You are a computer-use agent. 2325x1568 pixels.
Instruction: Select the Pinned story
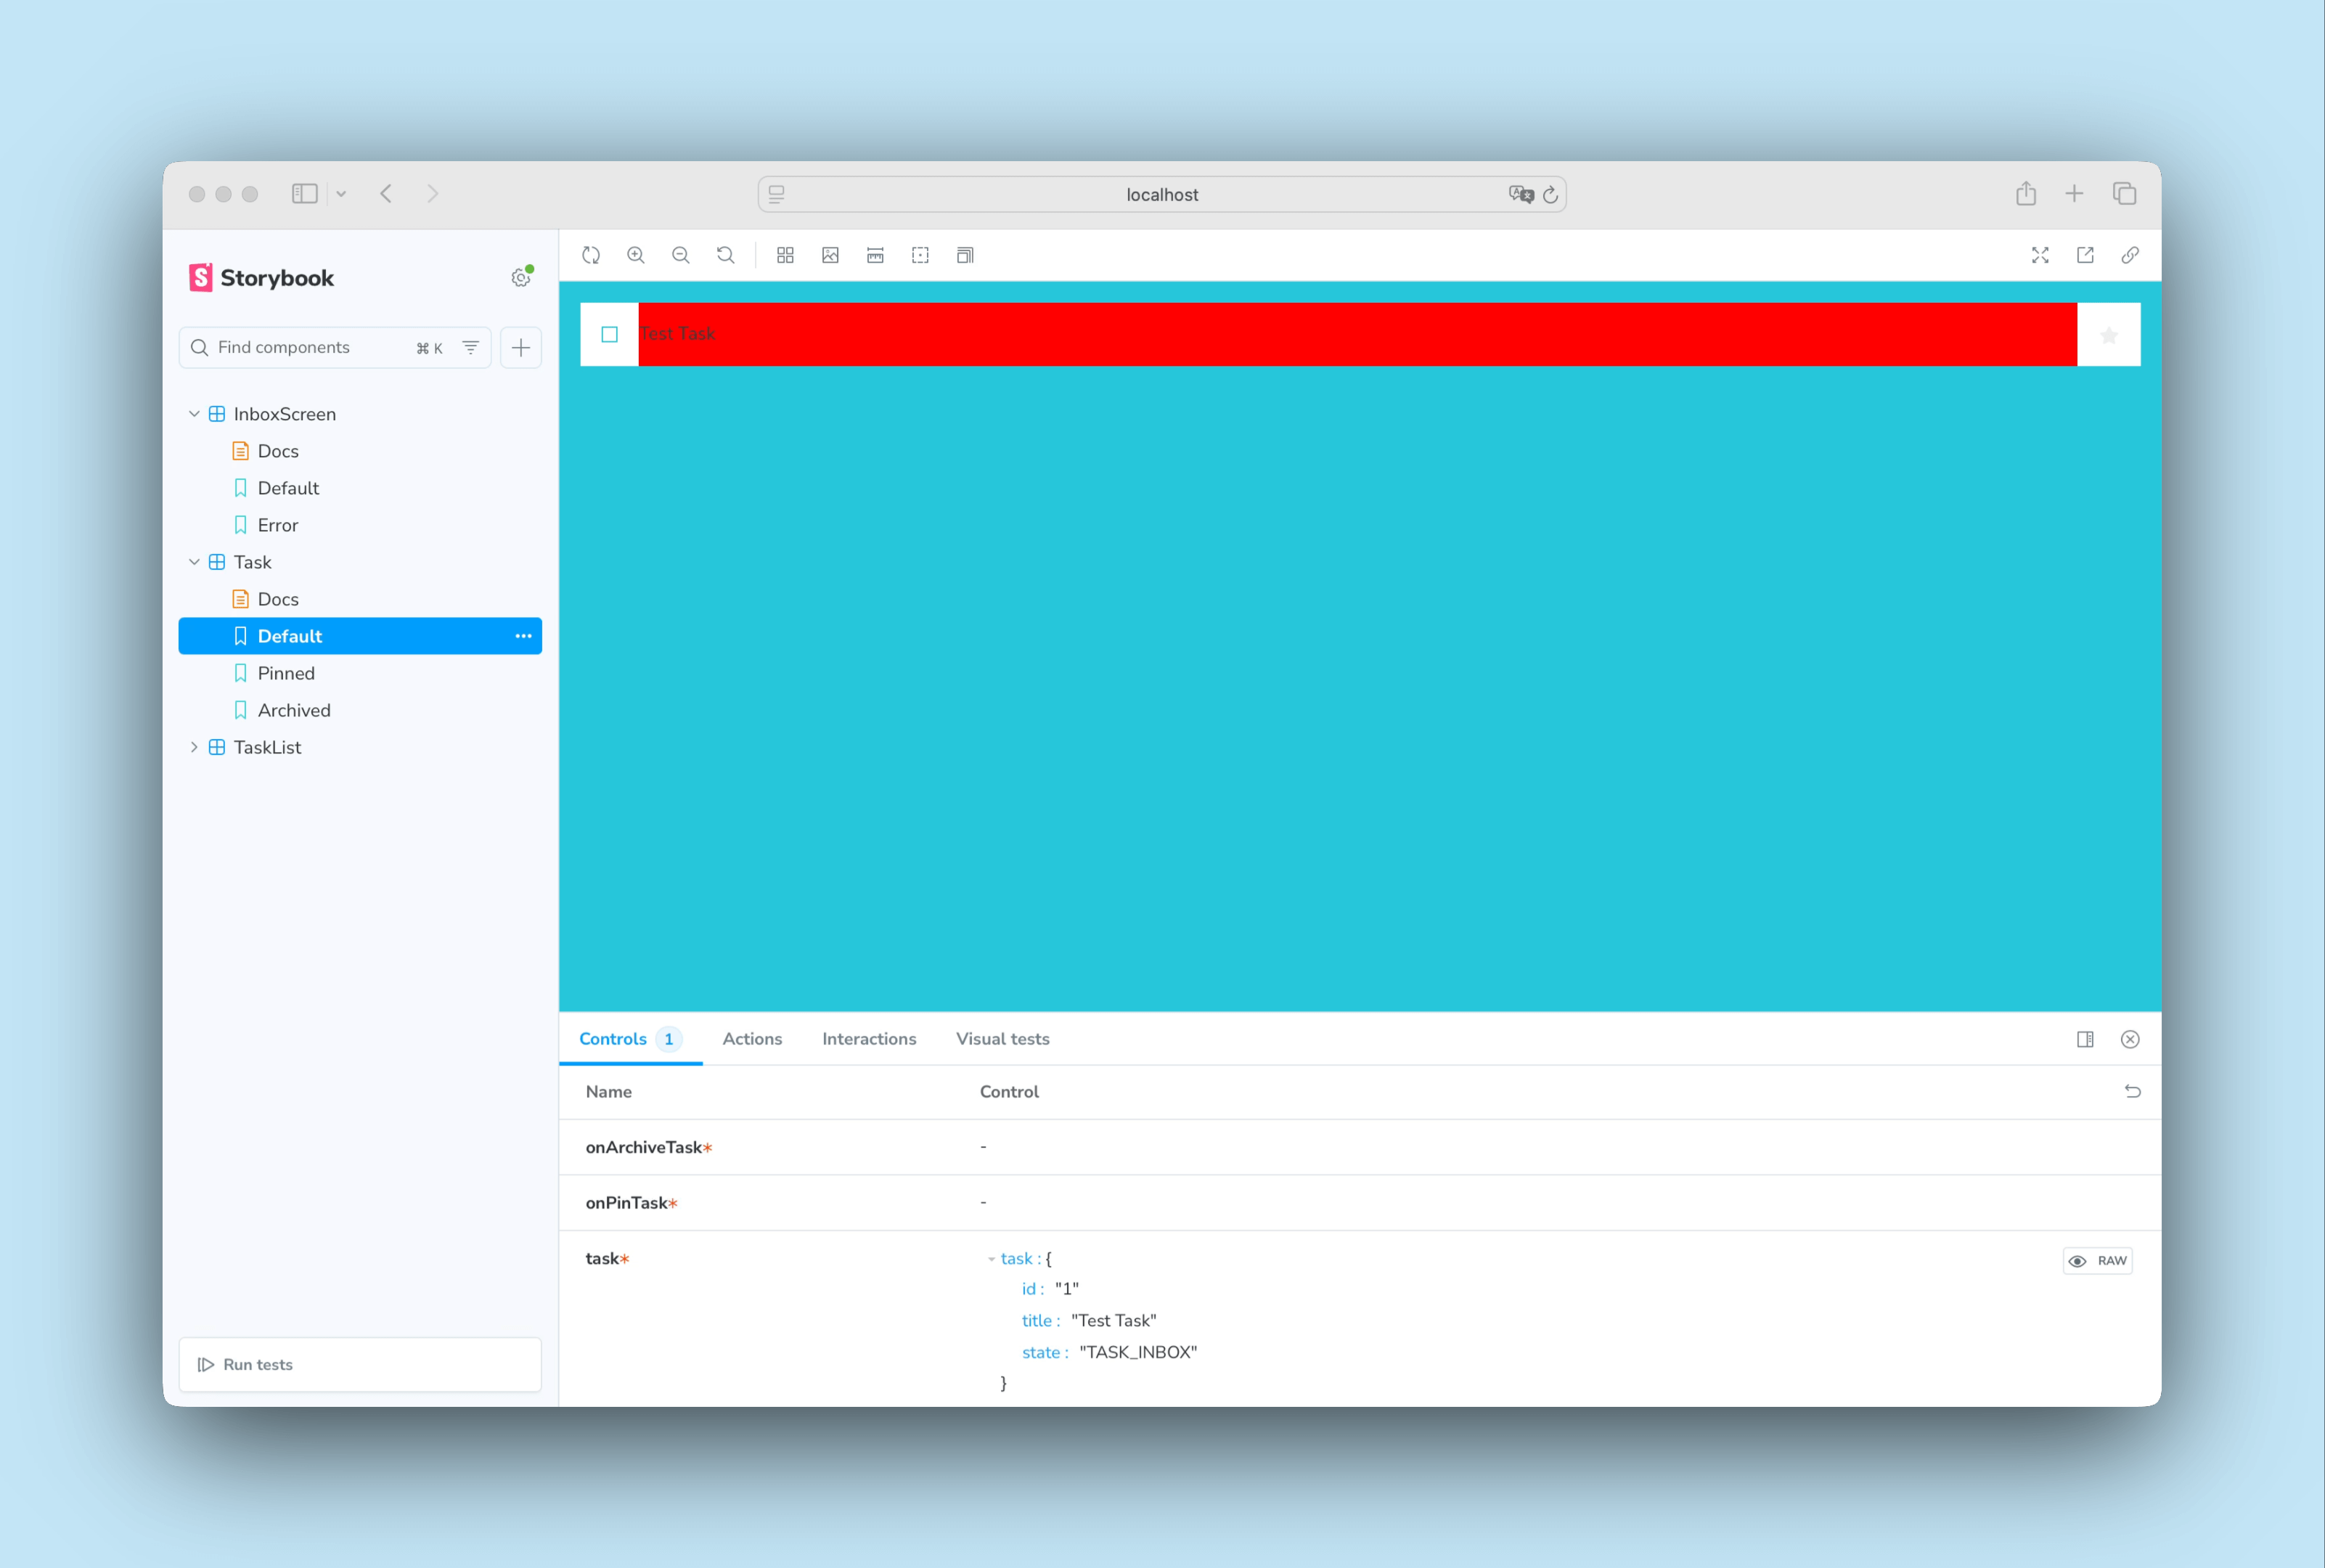click(286, 673)
